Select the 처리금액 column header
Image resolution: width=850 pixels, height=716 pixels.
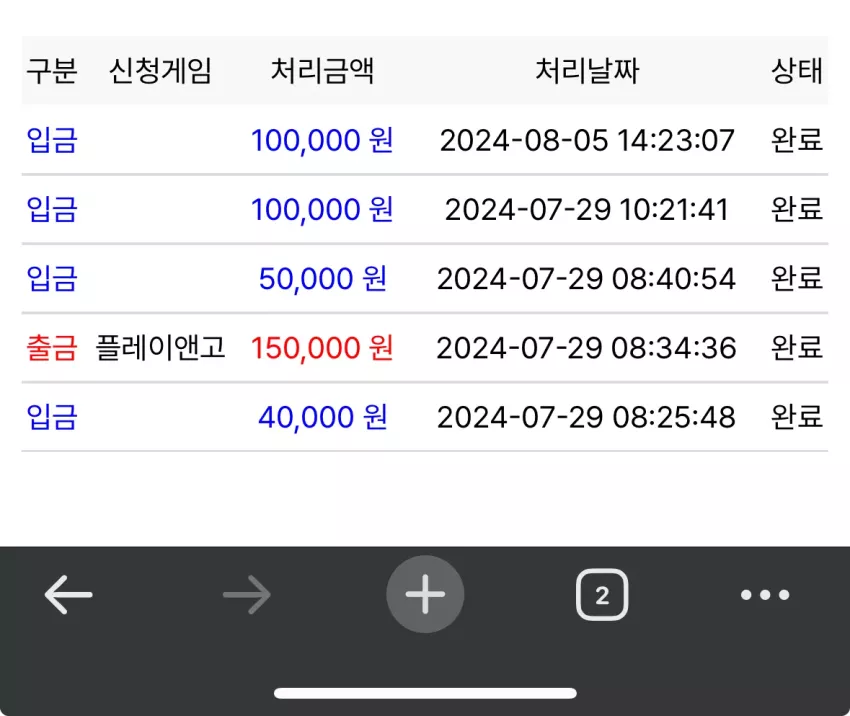(322, 71)
